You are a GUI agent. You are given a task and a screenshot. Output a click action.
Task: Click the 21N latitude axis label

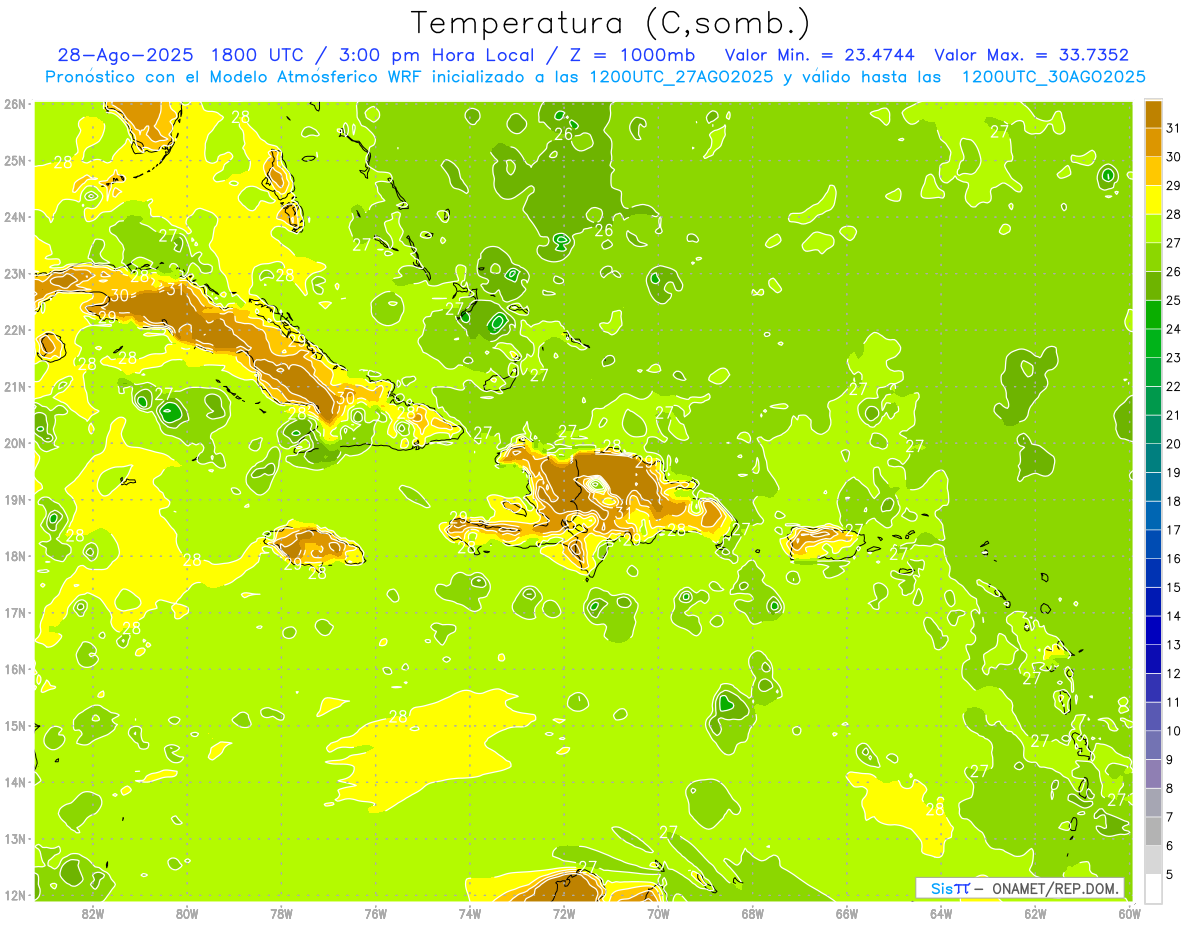(15, 387)
